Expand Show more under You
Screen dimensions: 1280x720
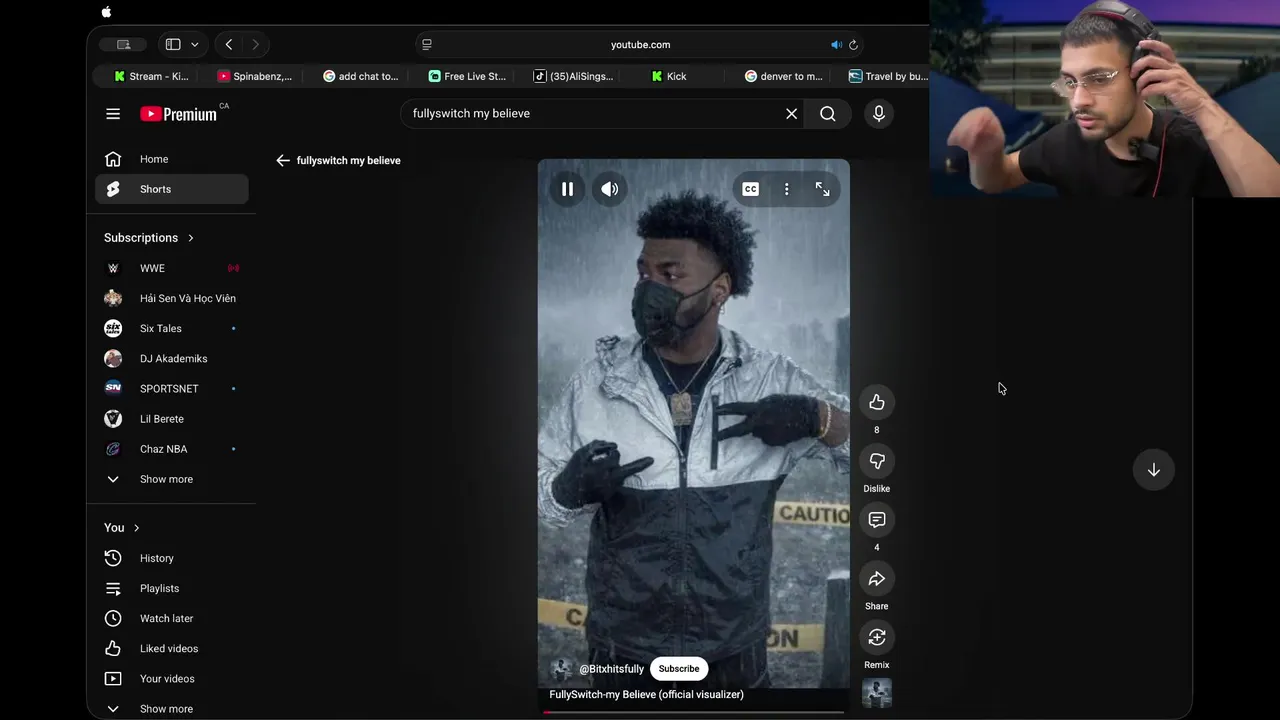click(171, 708)
